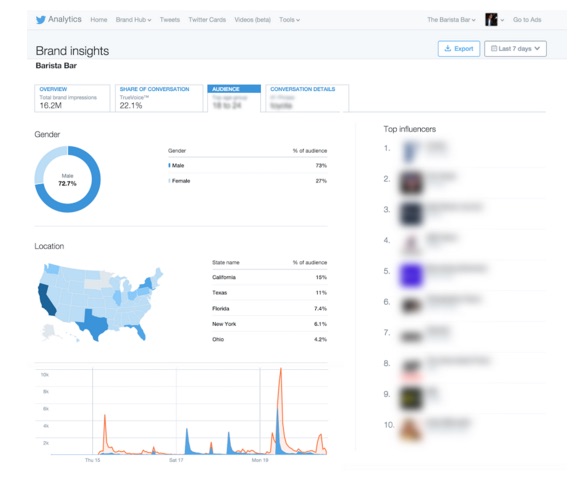
Task: Go to the Tweets section
Action: pos(169,20)
